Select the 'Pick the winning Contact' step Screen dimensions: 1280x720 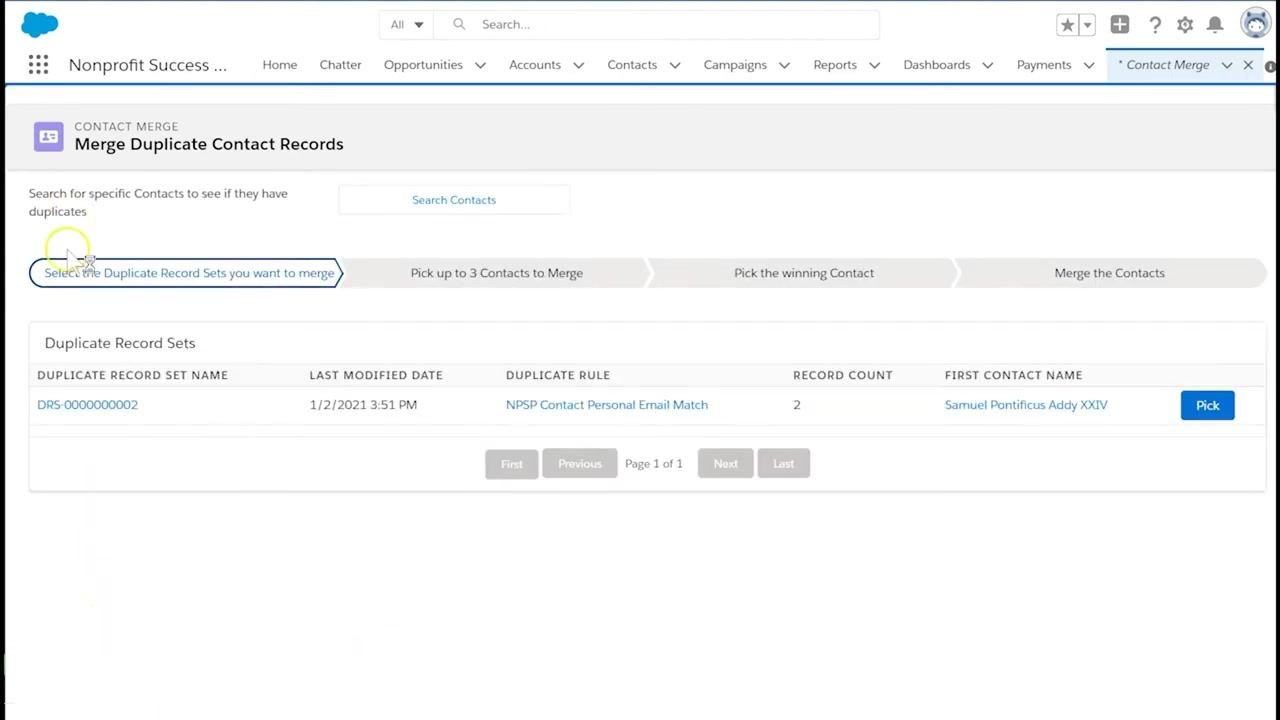(x=804, y=273)
